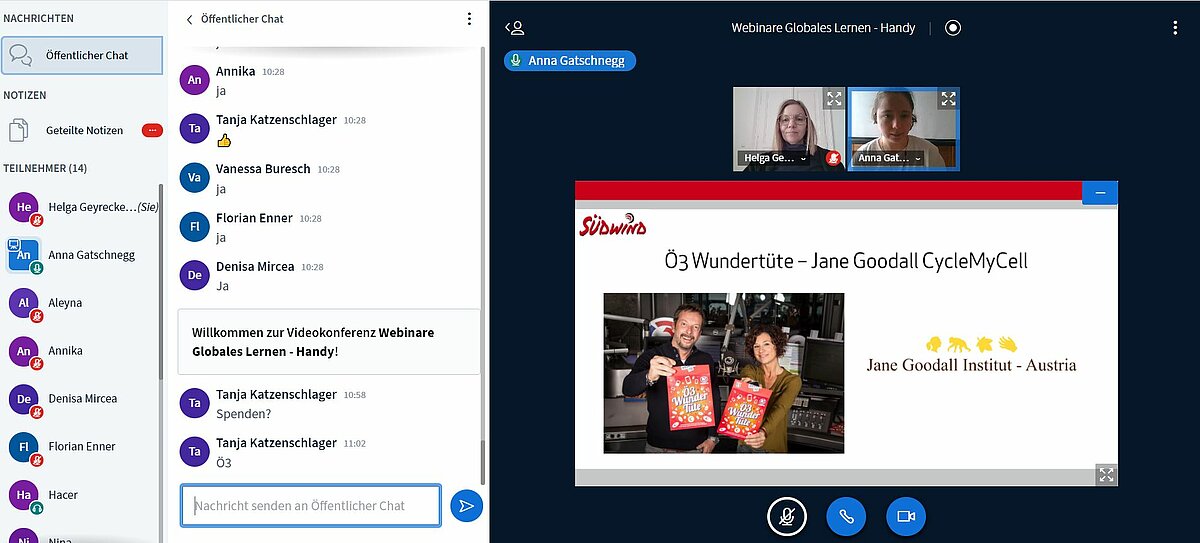Select participant Anna Gatschnegg in user list

tap(82, 255)
